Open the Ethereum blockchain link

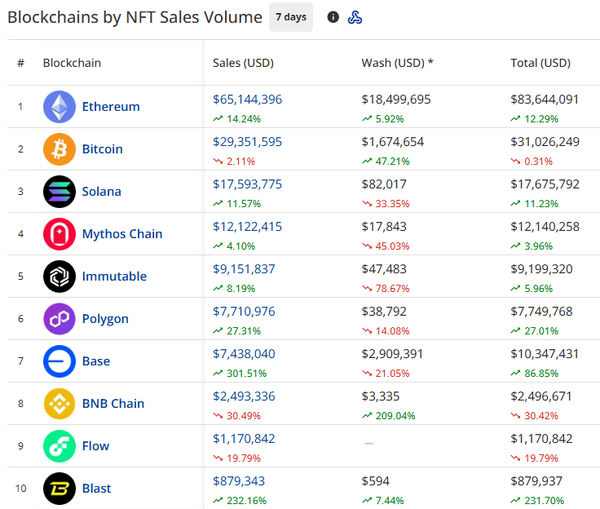point(110,107)
